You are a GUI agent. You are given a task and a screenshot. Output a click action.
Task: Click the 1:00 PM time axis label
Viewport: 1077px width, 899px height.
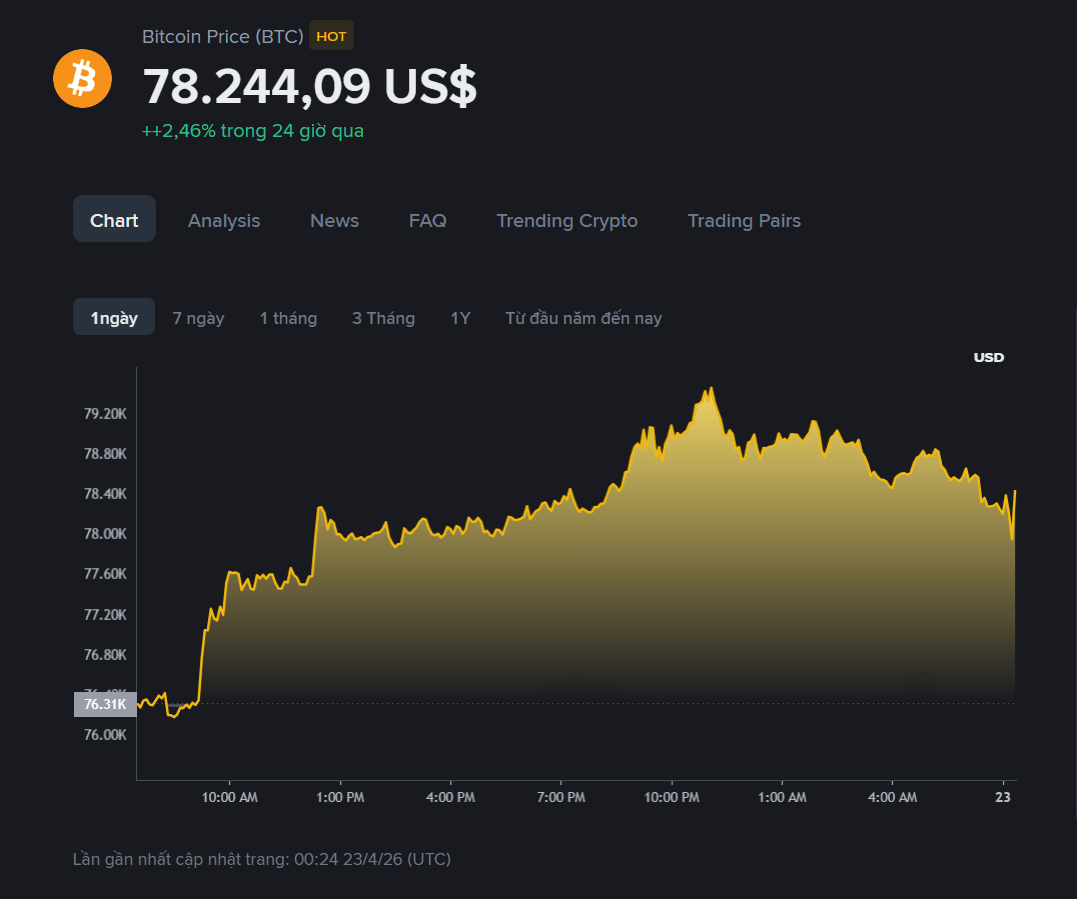pyautogui.click(x=340, y=797)
